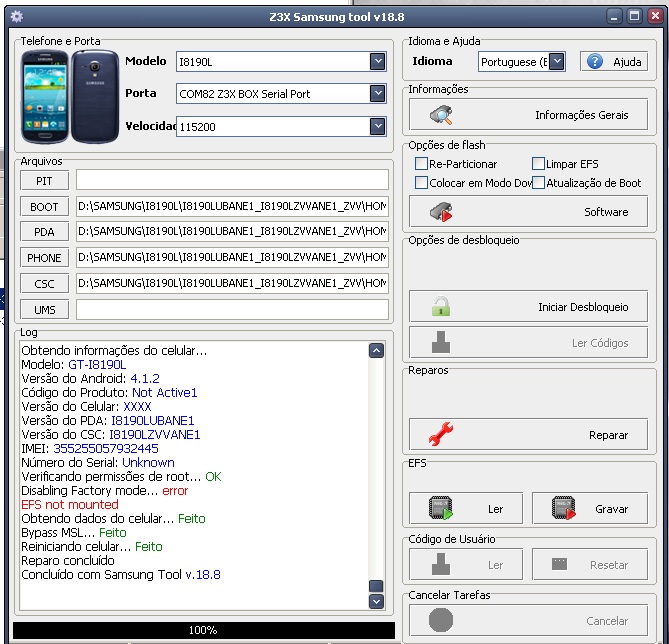Click the UMS file button

tap(44, 309)
